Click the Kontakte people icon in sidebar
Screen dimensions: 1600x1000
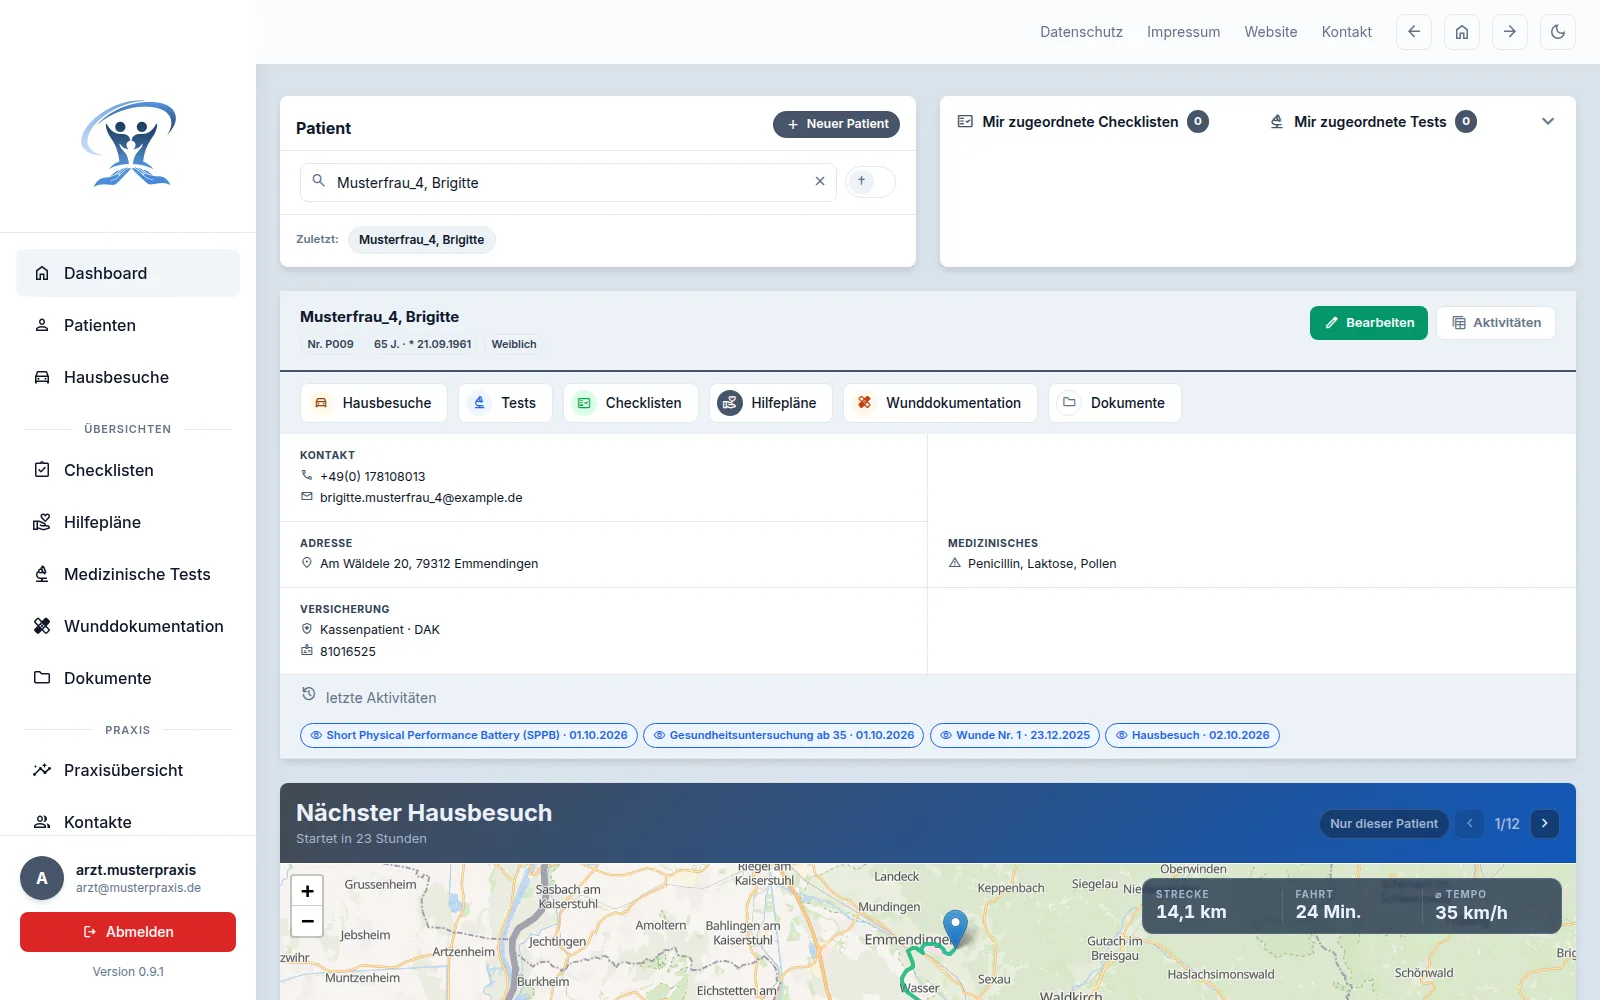[42, 822]
